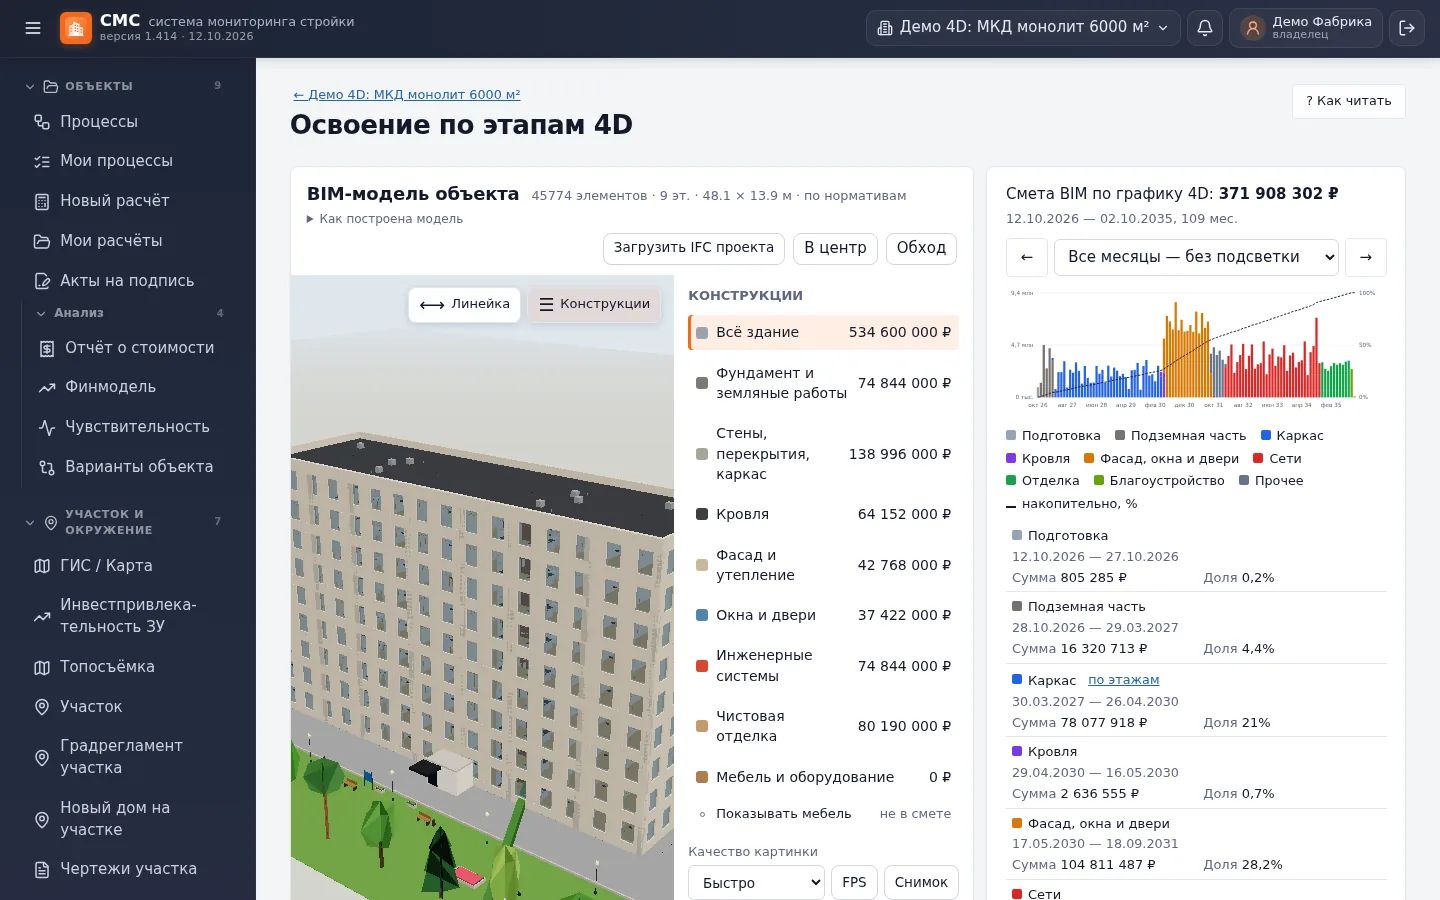The height and width of the screenshot is (900, 1440).
Task: Click the Процессы sidebar icon
Action: [42, 122]
